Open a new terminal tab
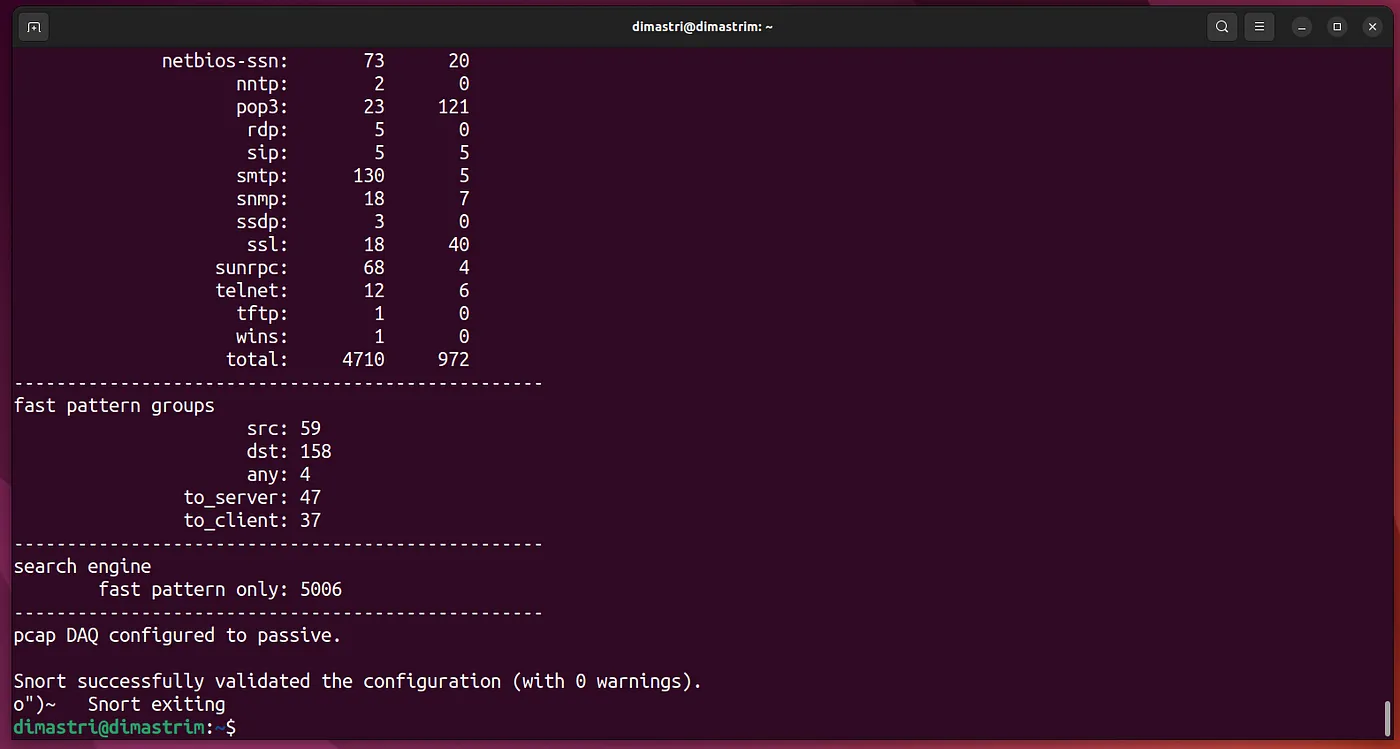The width and height of the screenshot is (1400, 749). 34,27
